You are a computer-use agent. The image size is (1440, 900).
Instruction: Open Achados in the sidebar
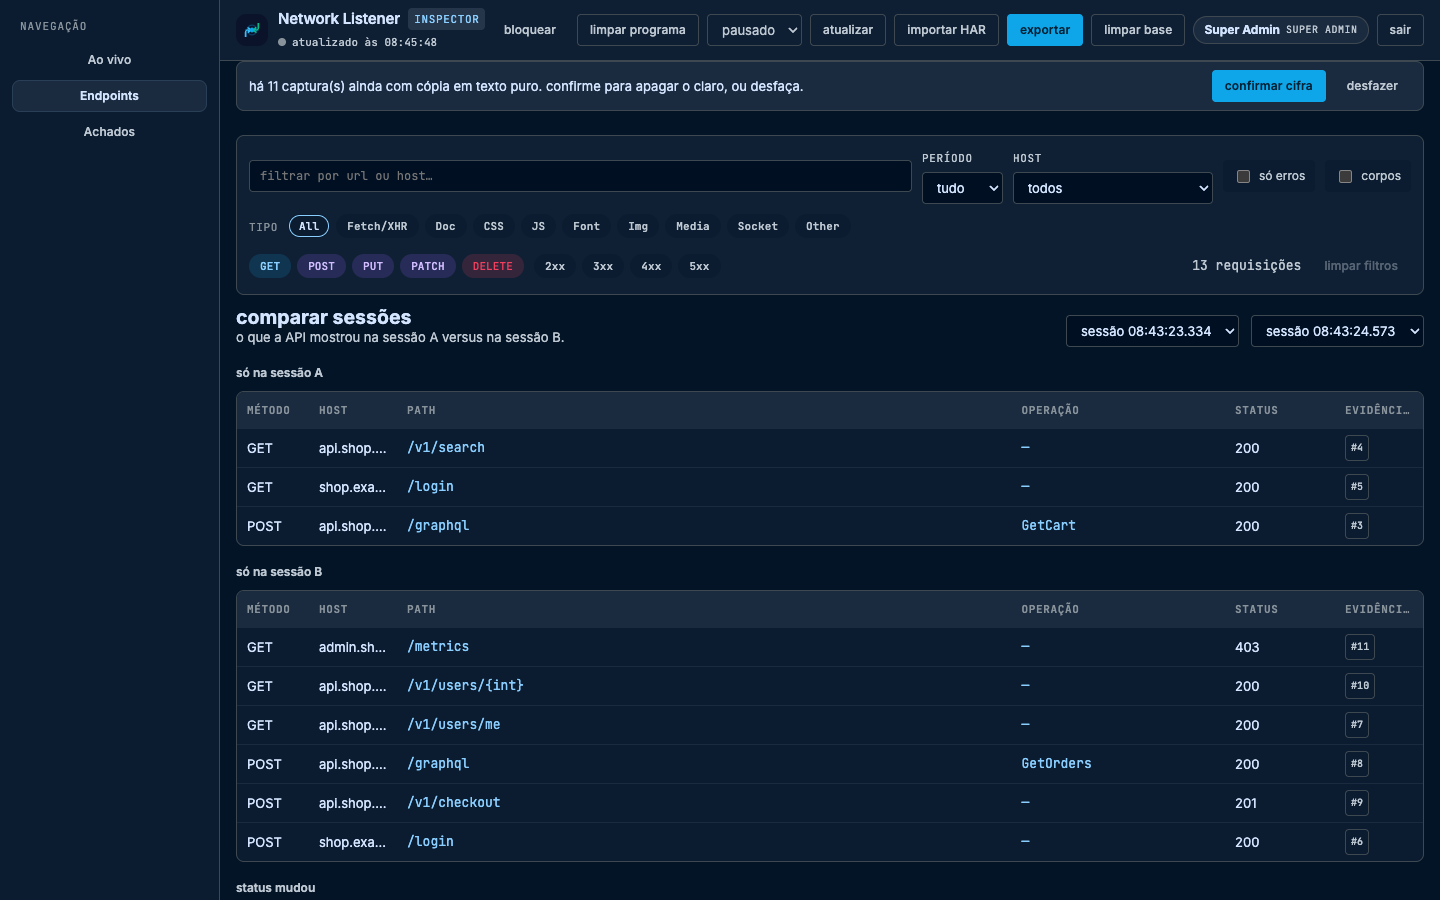109,132
